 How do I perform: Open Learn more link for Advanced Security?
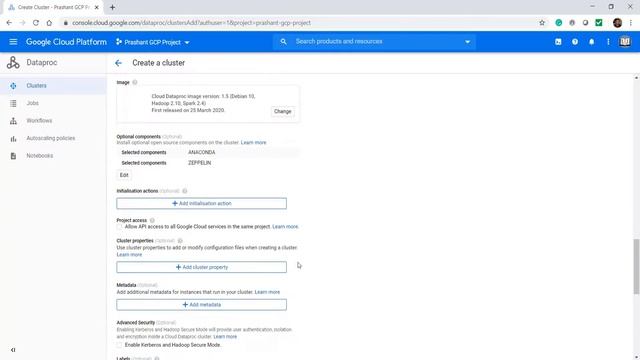(225, 337)
